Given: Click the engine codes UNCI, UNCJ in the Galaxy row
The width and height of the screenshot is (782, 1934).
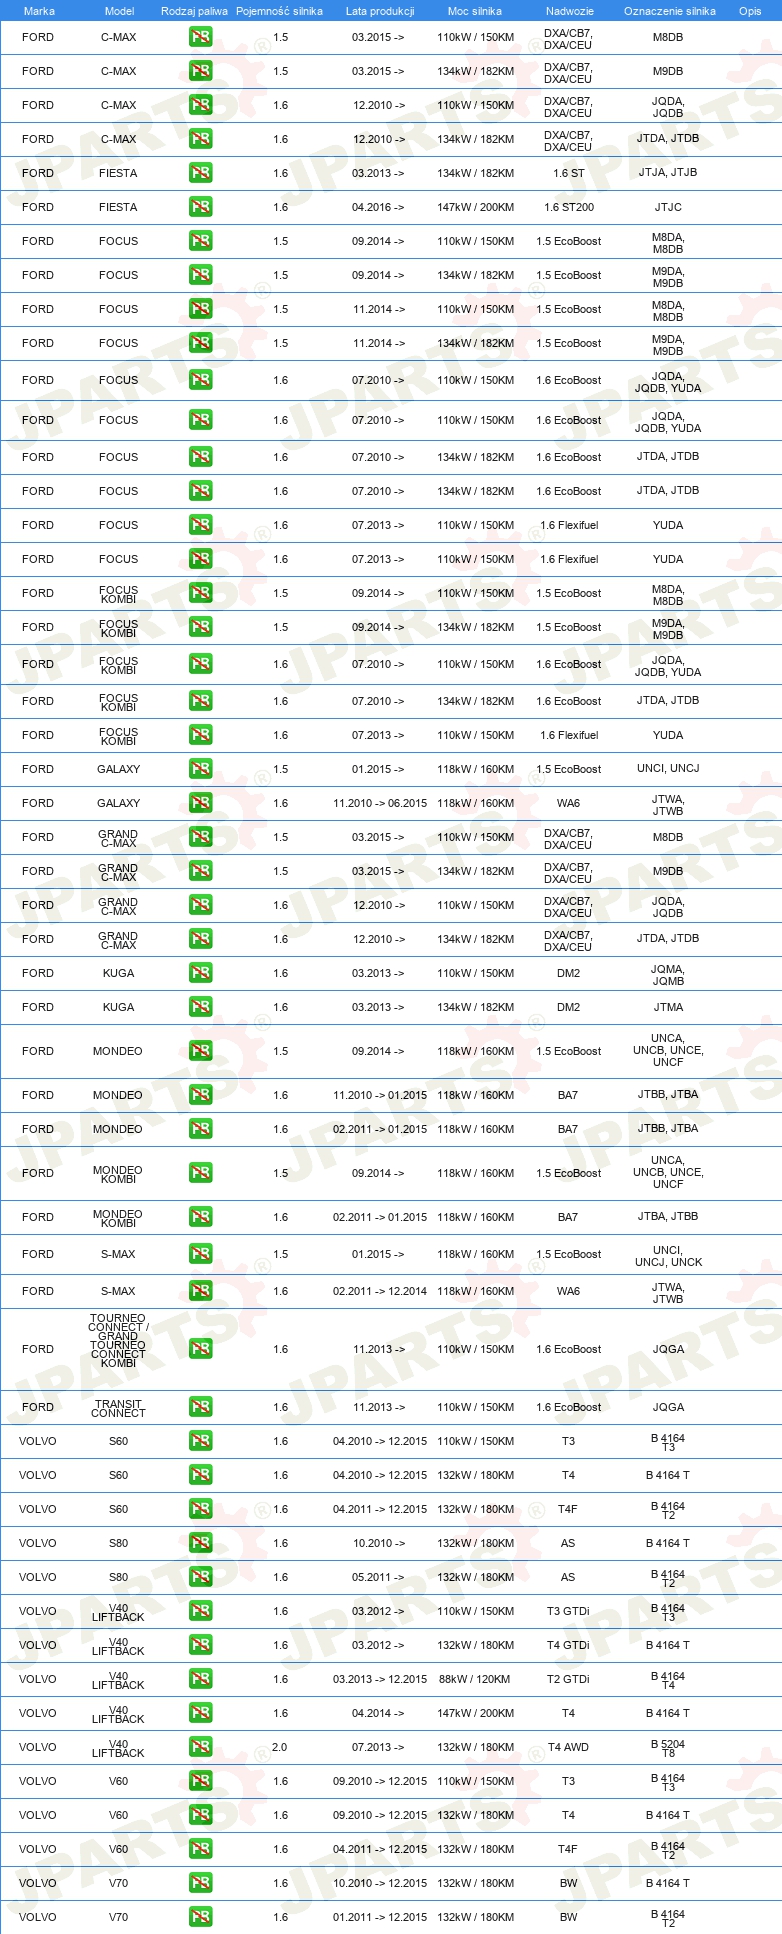Looking at the screenshot, I should 668,768.
